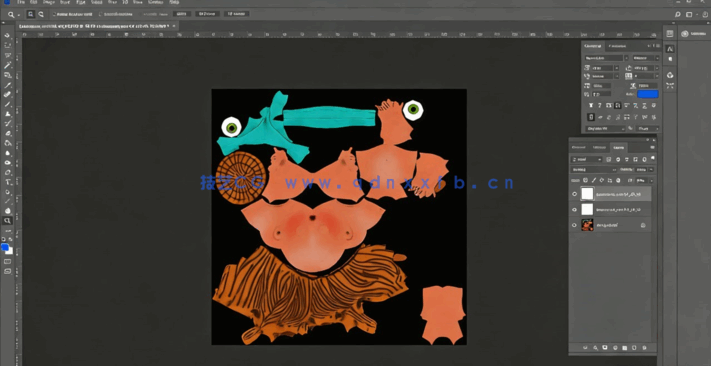Select the Brush tool
The image size is (711, 366).
pos(7,104)
